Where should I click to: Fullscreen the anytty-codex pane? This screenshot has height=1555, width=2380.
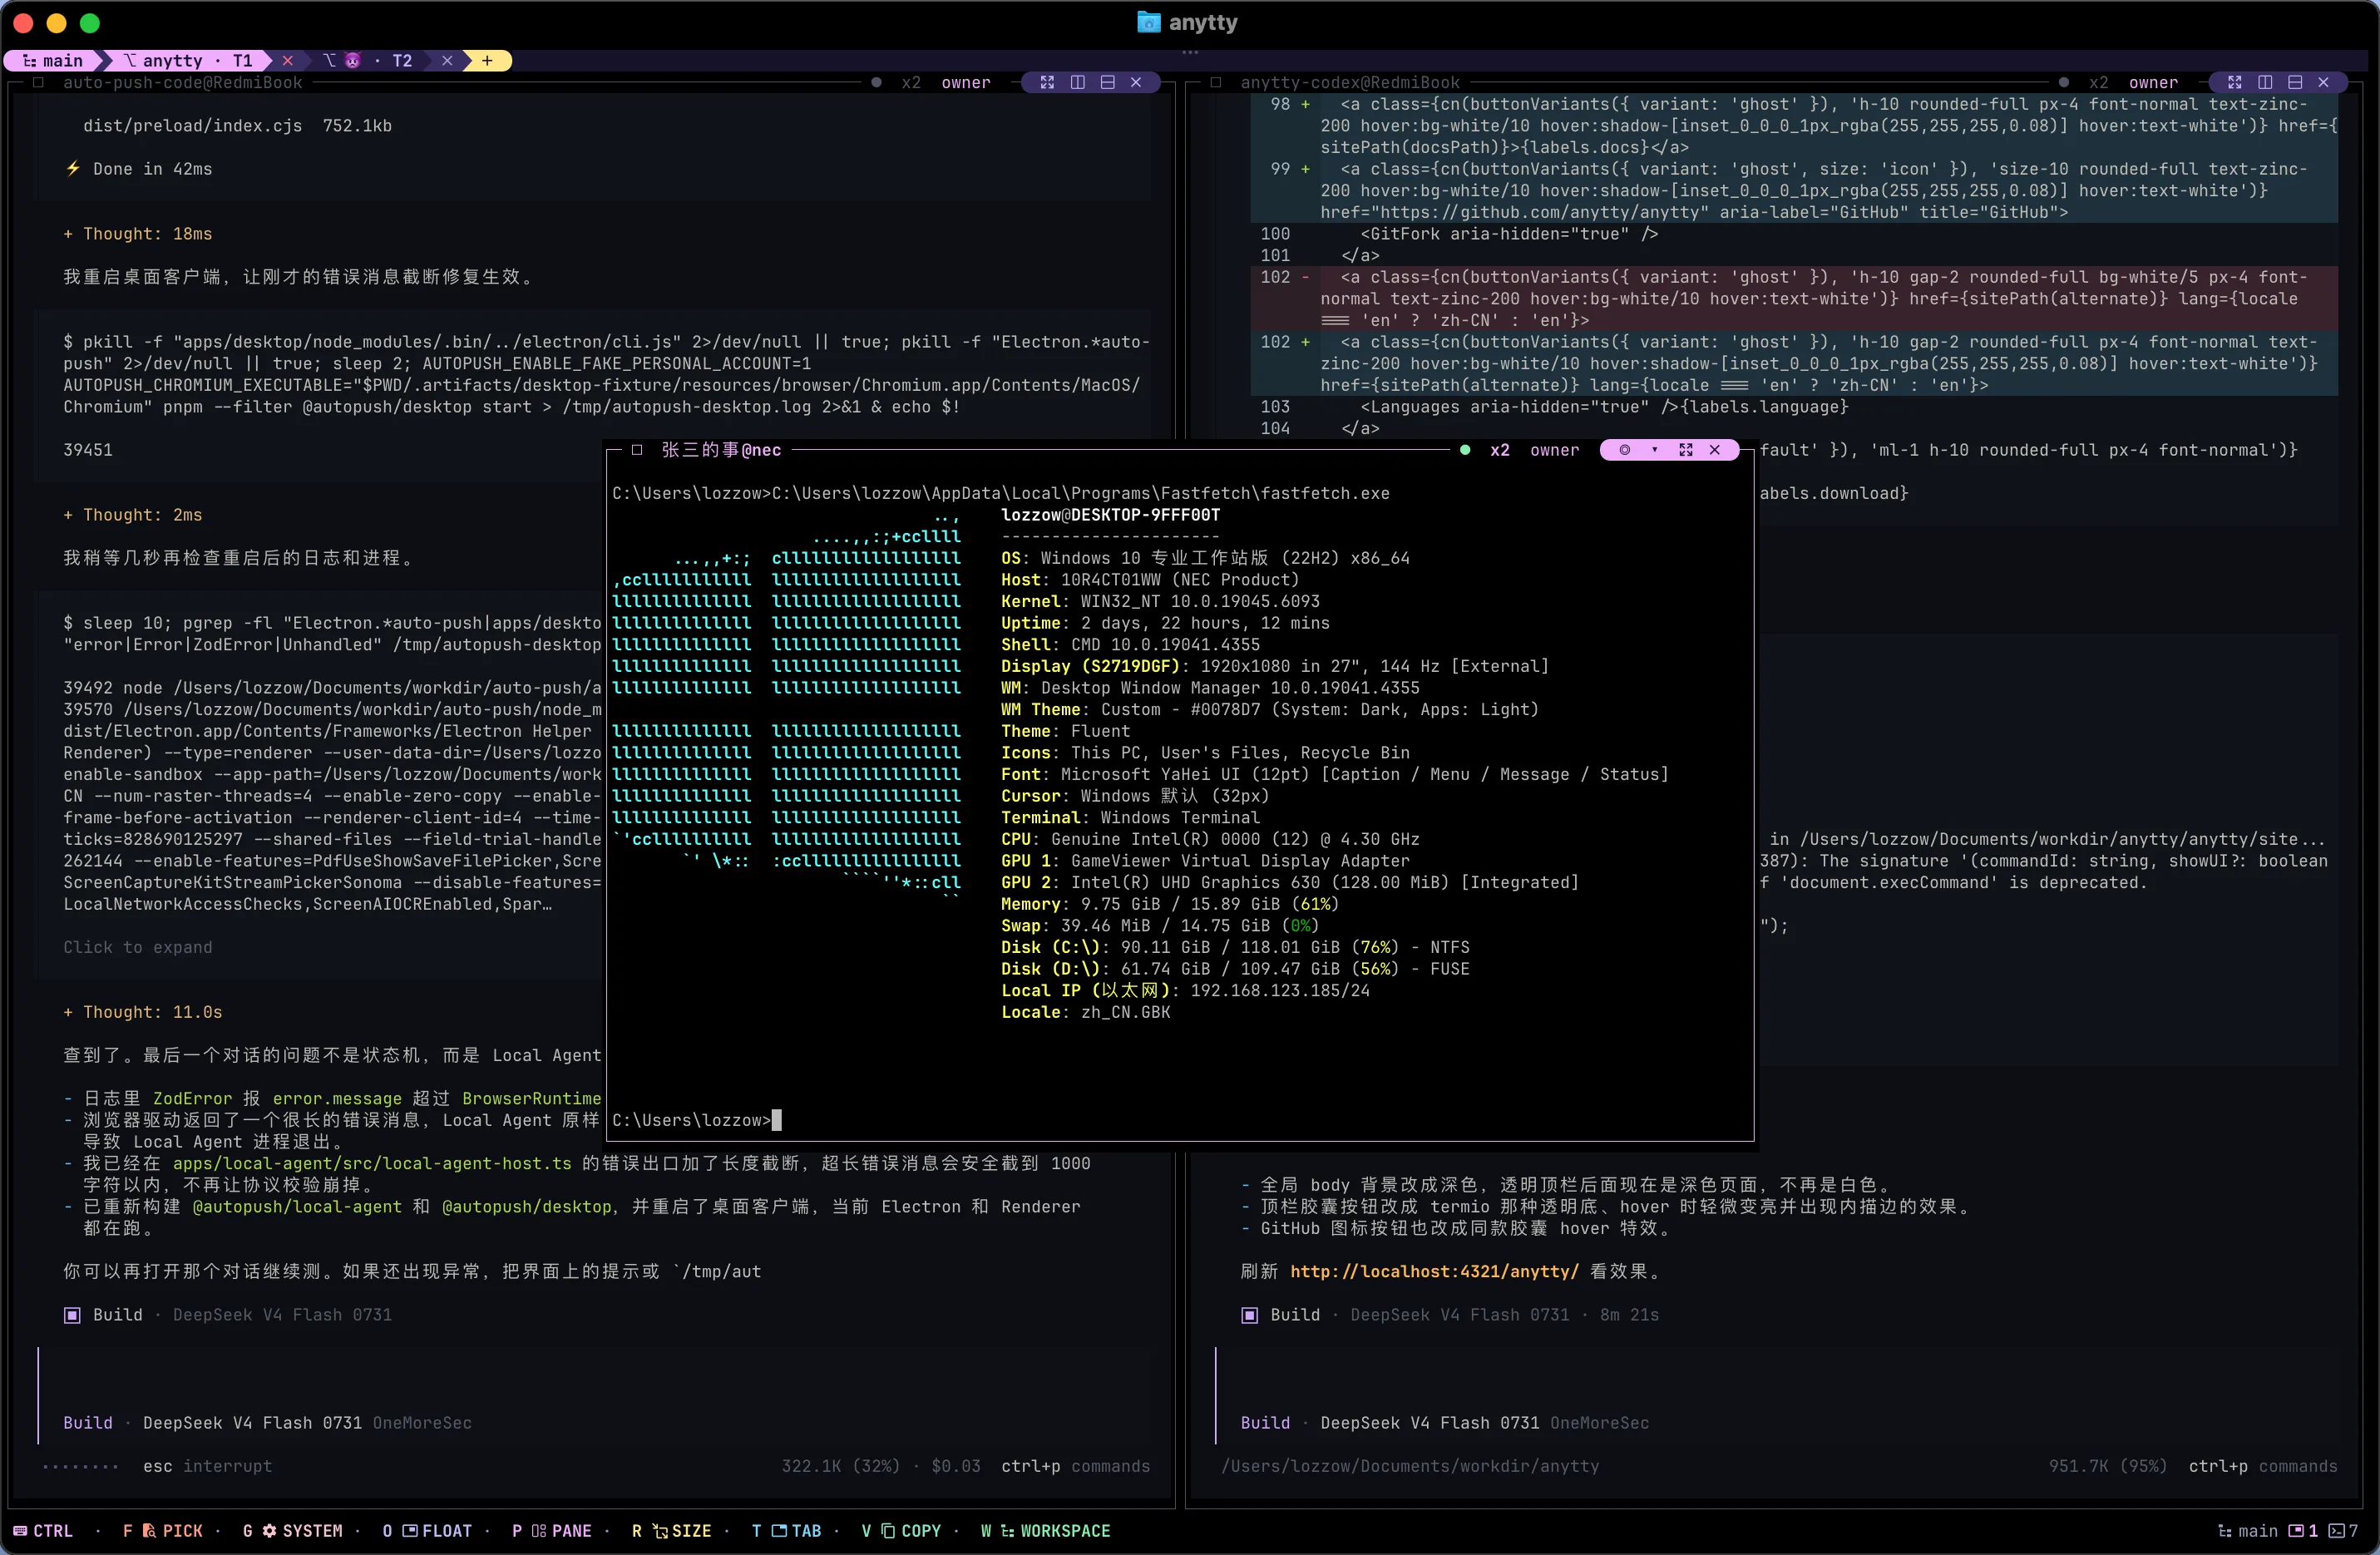click(x=2235, y=83)
